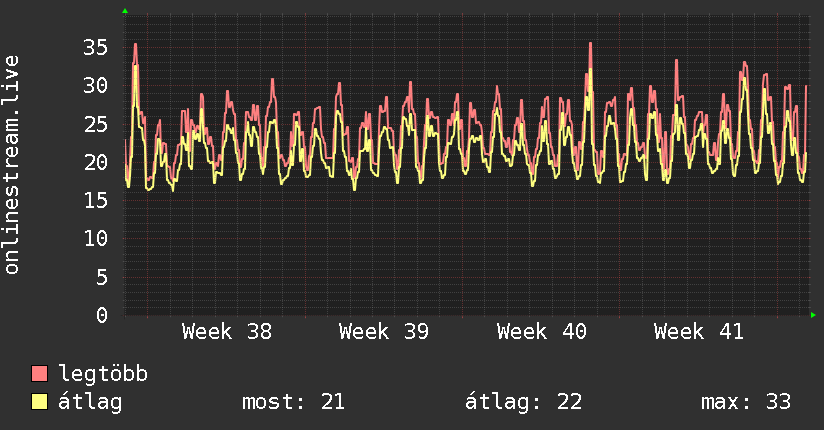Select the Week 39 axis label
Viewport: 824px width, 430px height.
pos(384,332)
